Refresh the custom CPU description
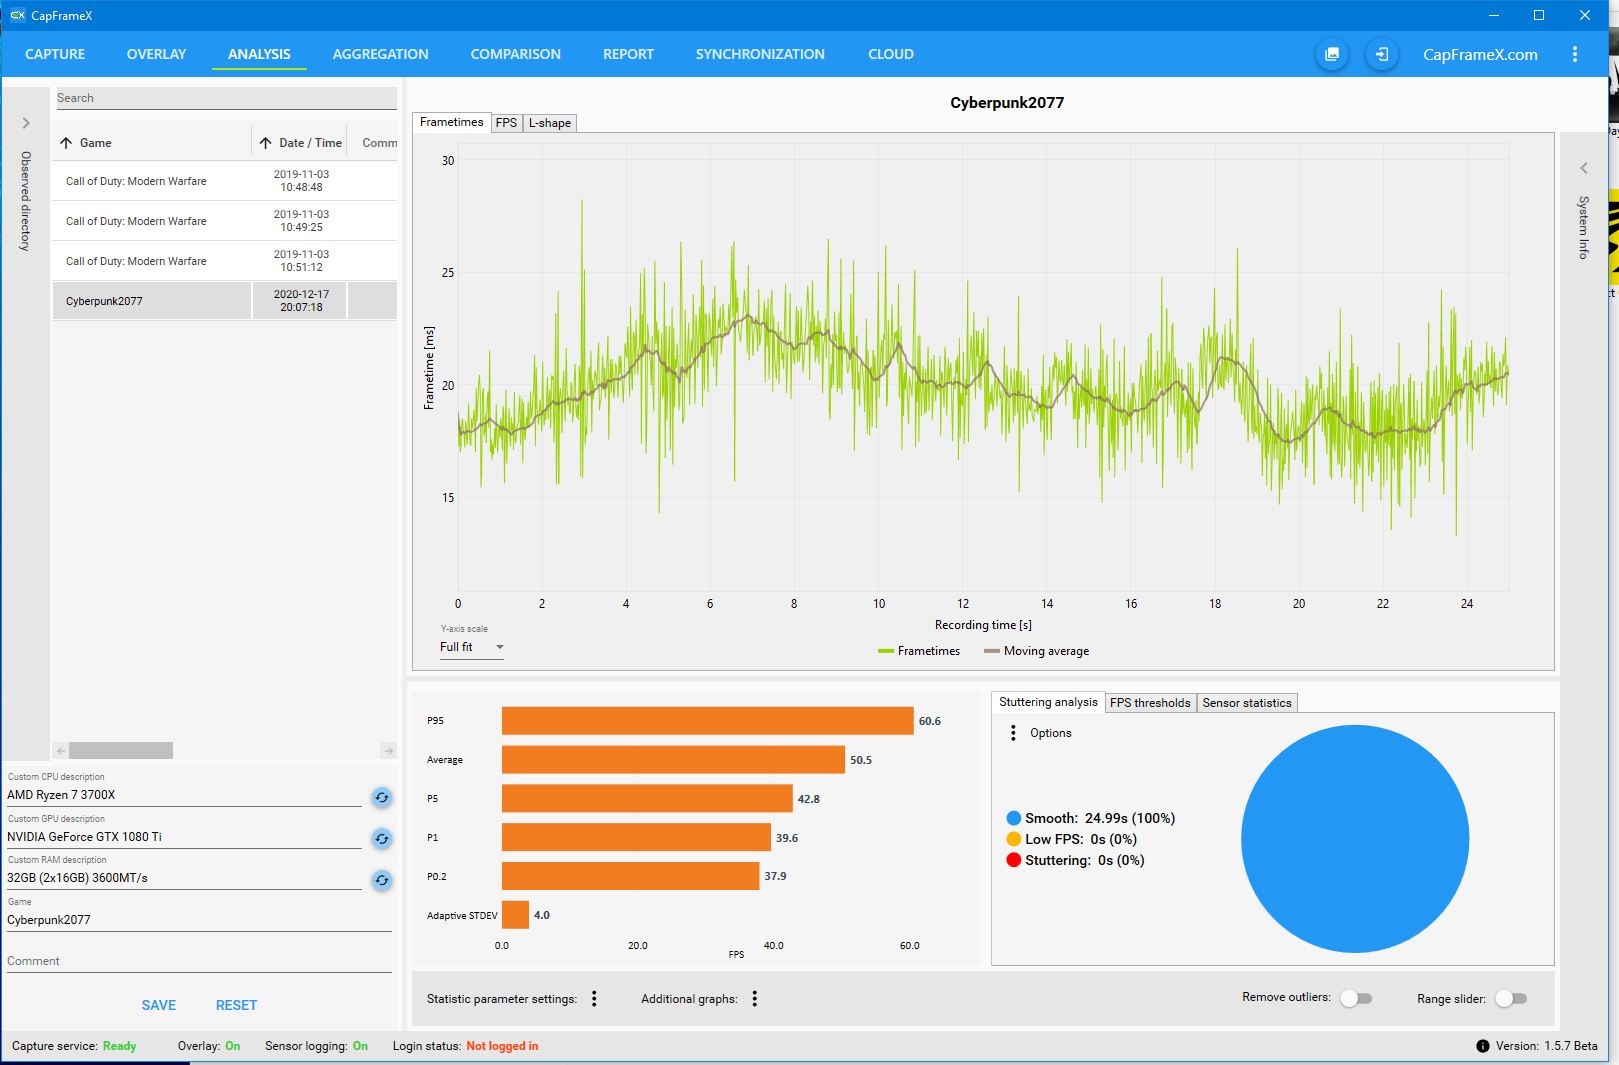The image size is (1619, 1065). pos(381,797)
